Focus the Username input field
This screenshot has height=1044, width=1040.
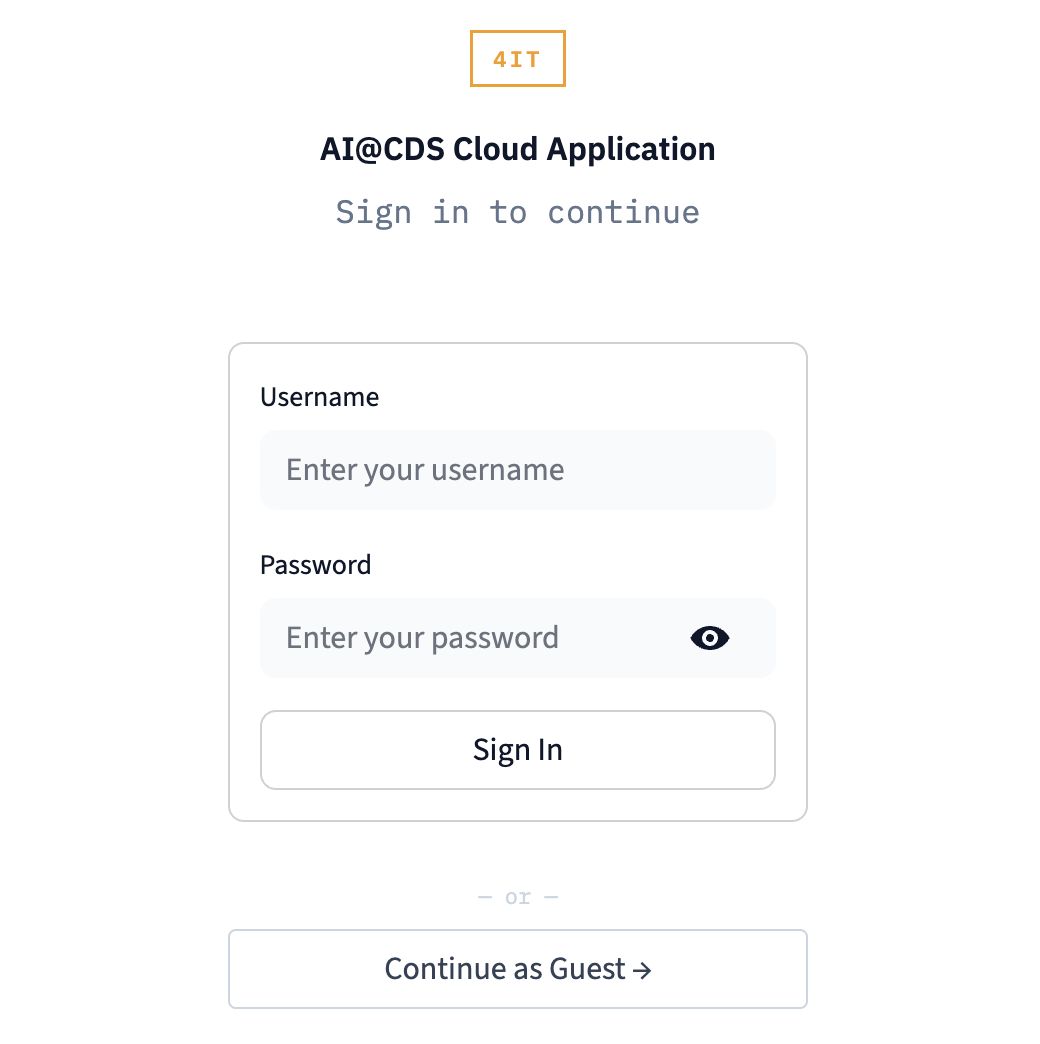click(517, 470)
